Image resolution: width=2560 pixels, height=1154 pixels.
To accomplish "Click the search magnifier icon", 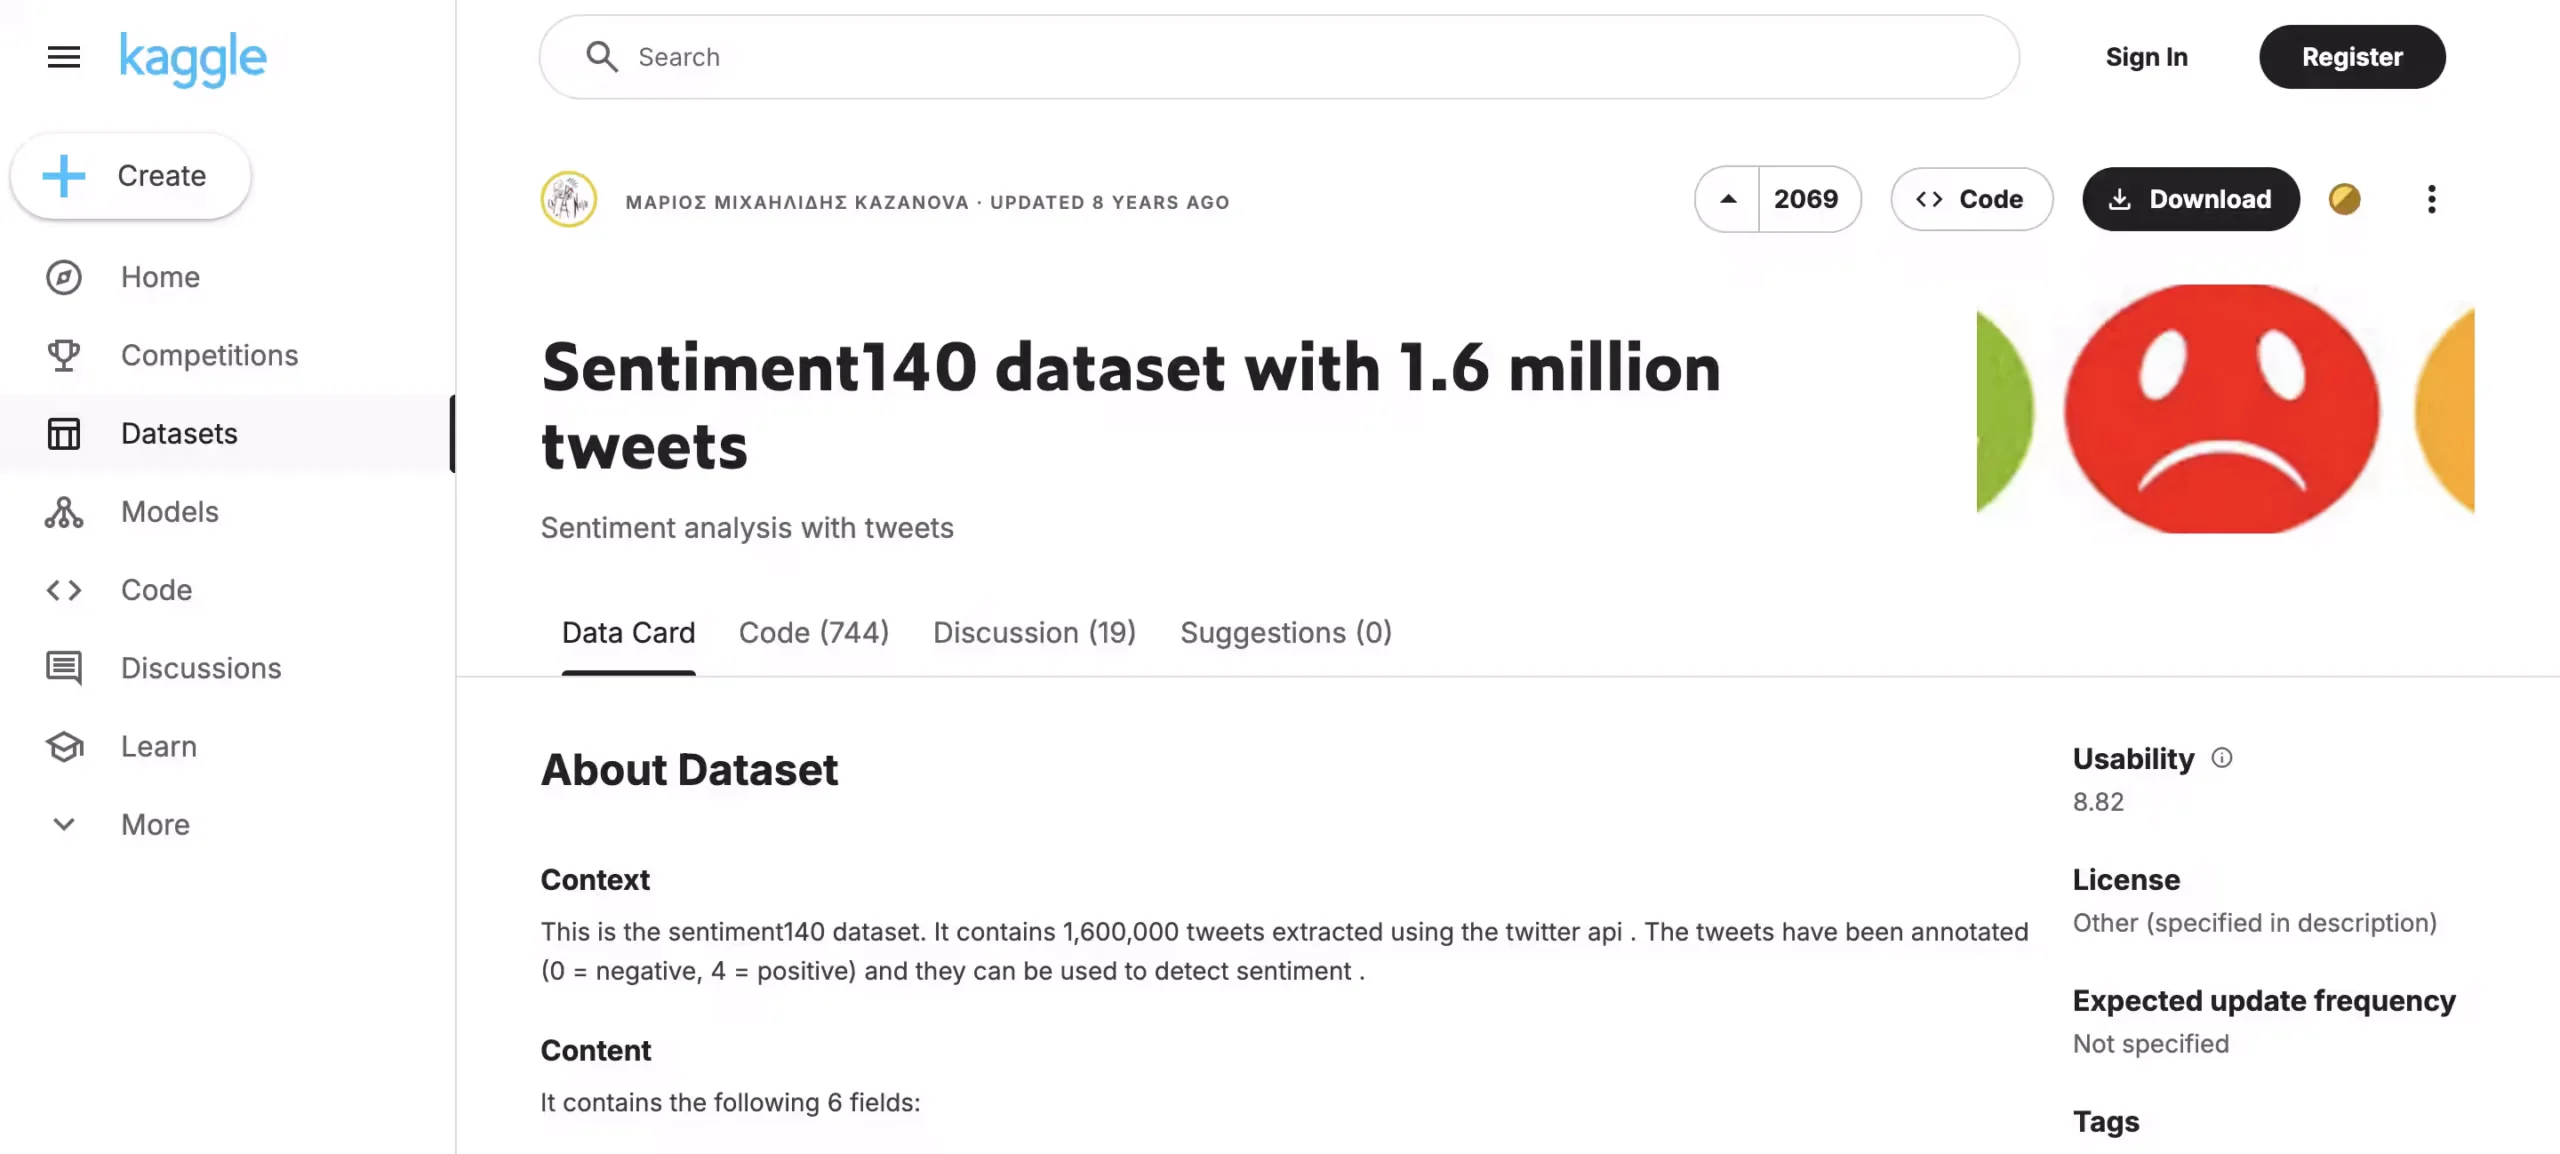I will click(x=601, y=57).
